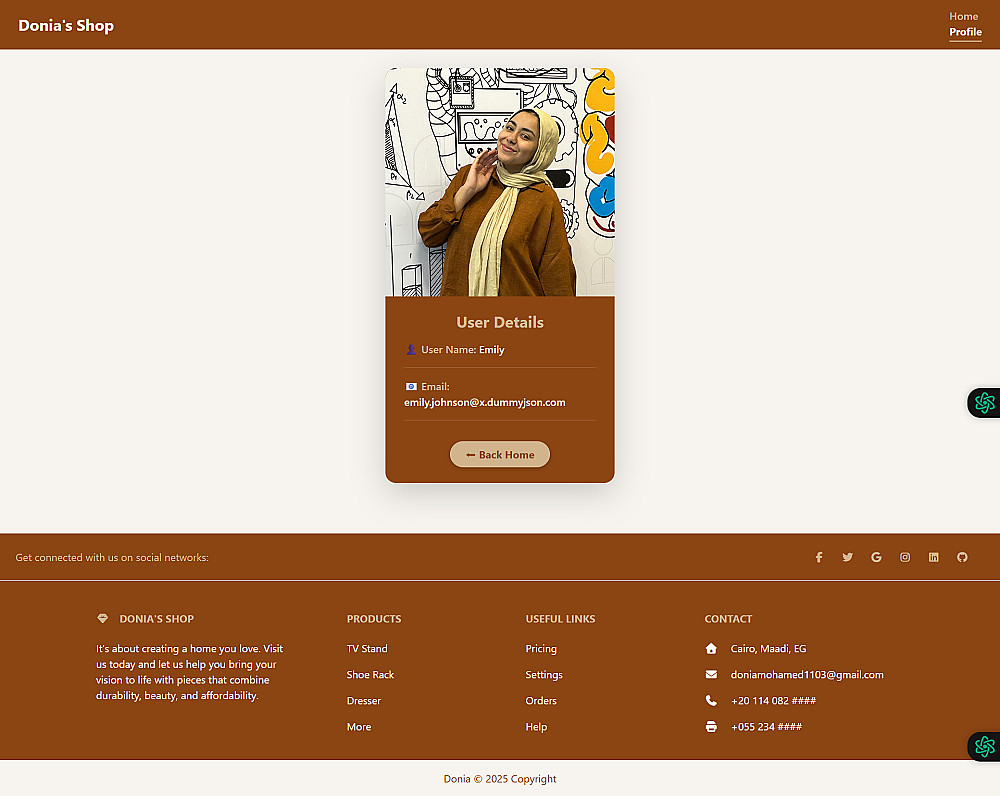Screen dimensions: 1000x796
Task: Click the ChatGPT widget beside profile card
Action: pos(984,402)
